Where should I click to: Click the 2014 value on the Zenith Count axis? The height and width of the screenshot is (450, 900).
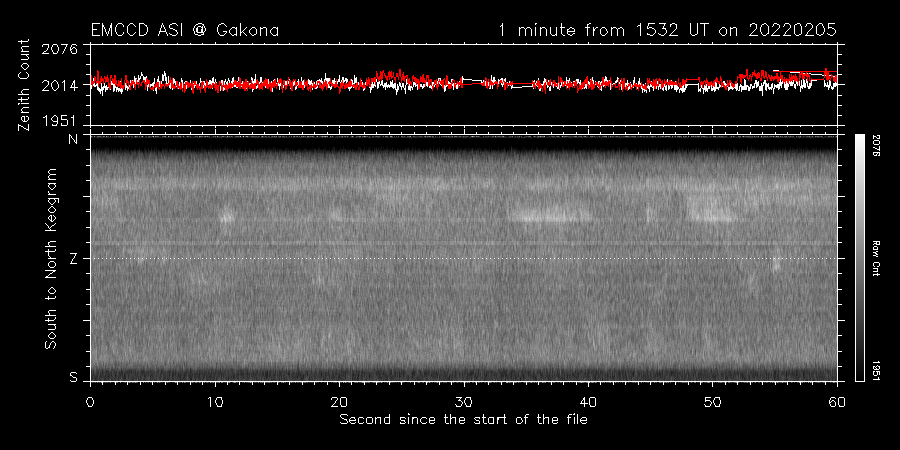click(60, 86)
